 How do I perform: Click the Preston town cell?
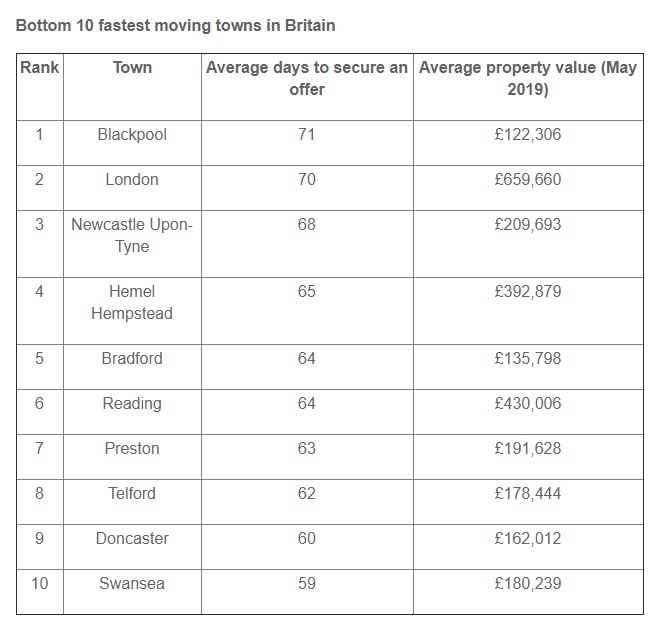click(x=132, y=448)
